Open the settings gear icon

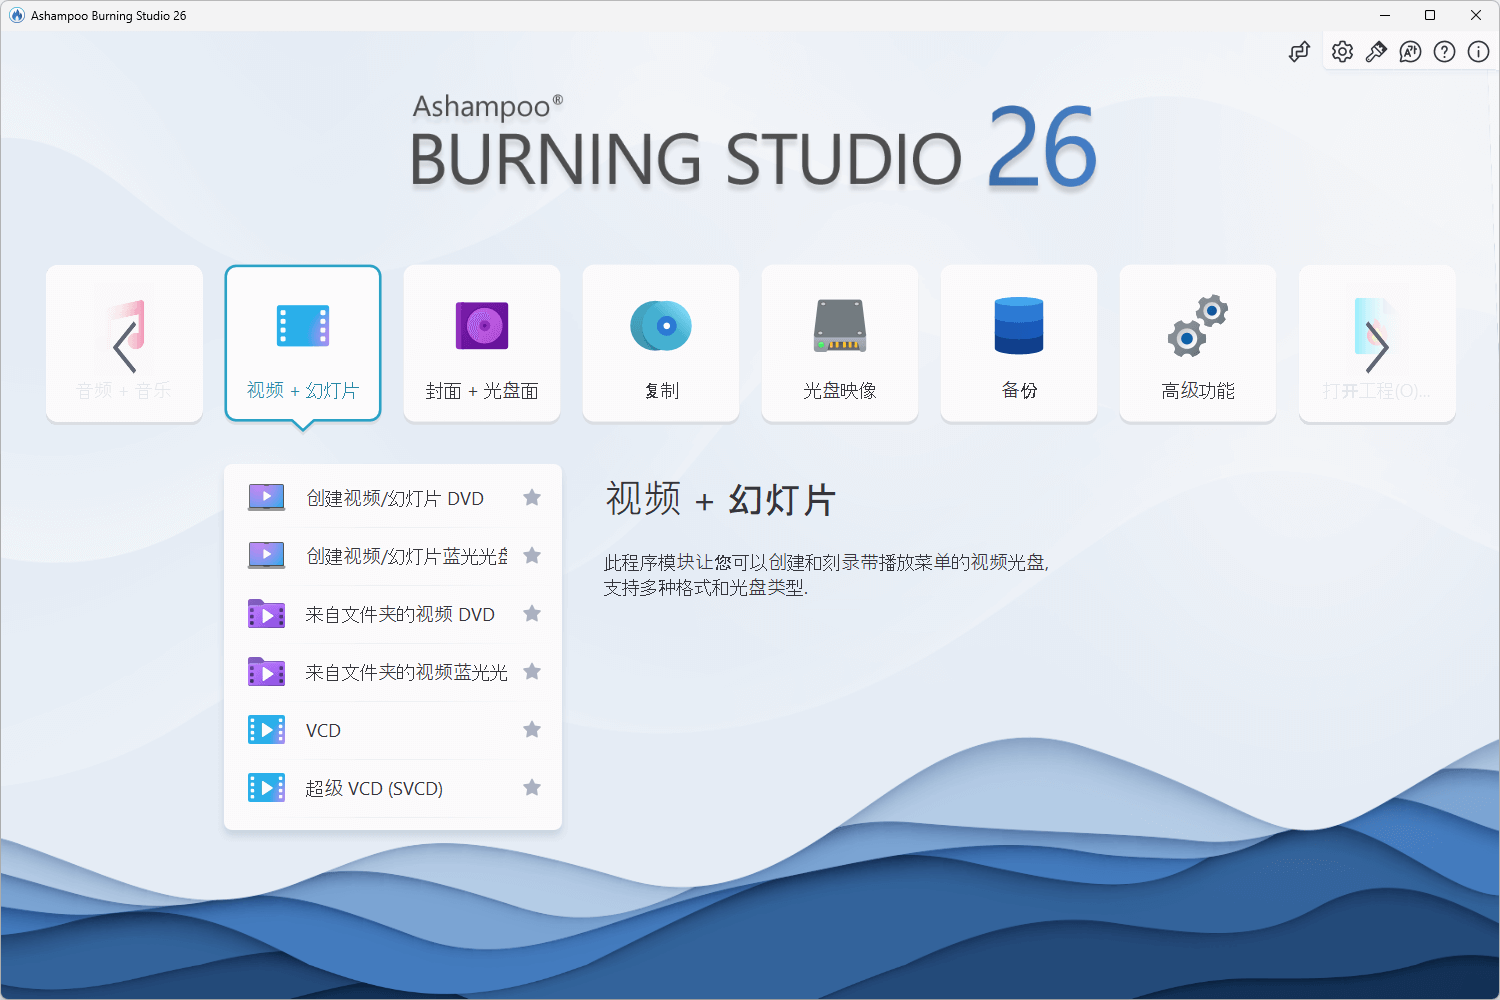coord(1342,52)
